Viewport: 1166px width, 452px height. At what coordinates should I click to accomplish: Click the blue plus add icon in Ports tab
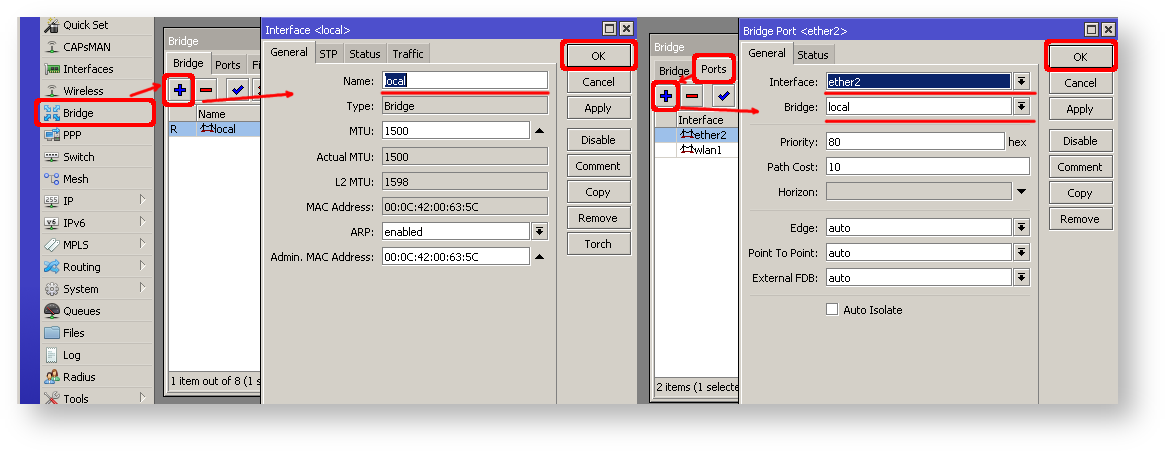point(665,96)
